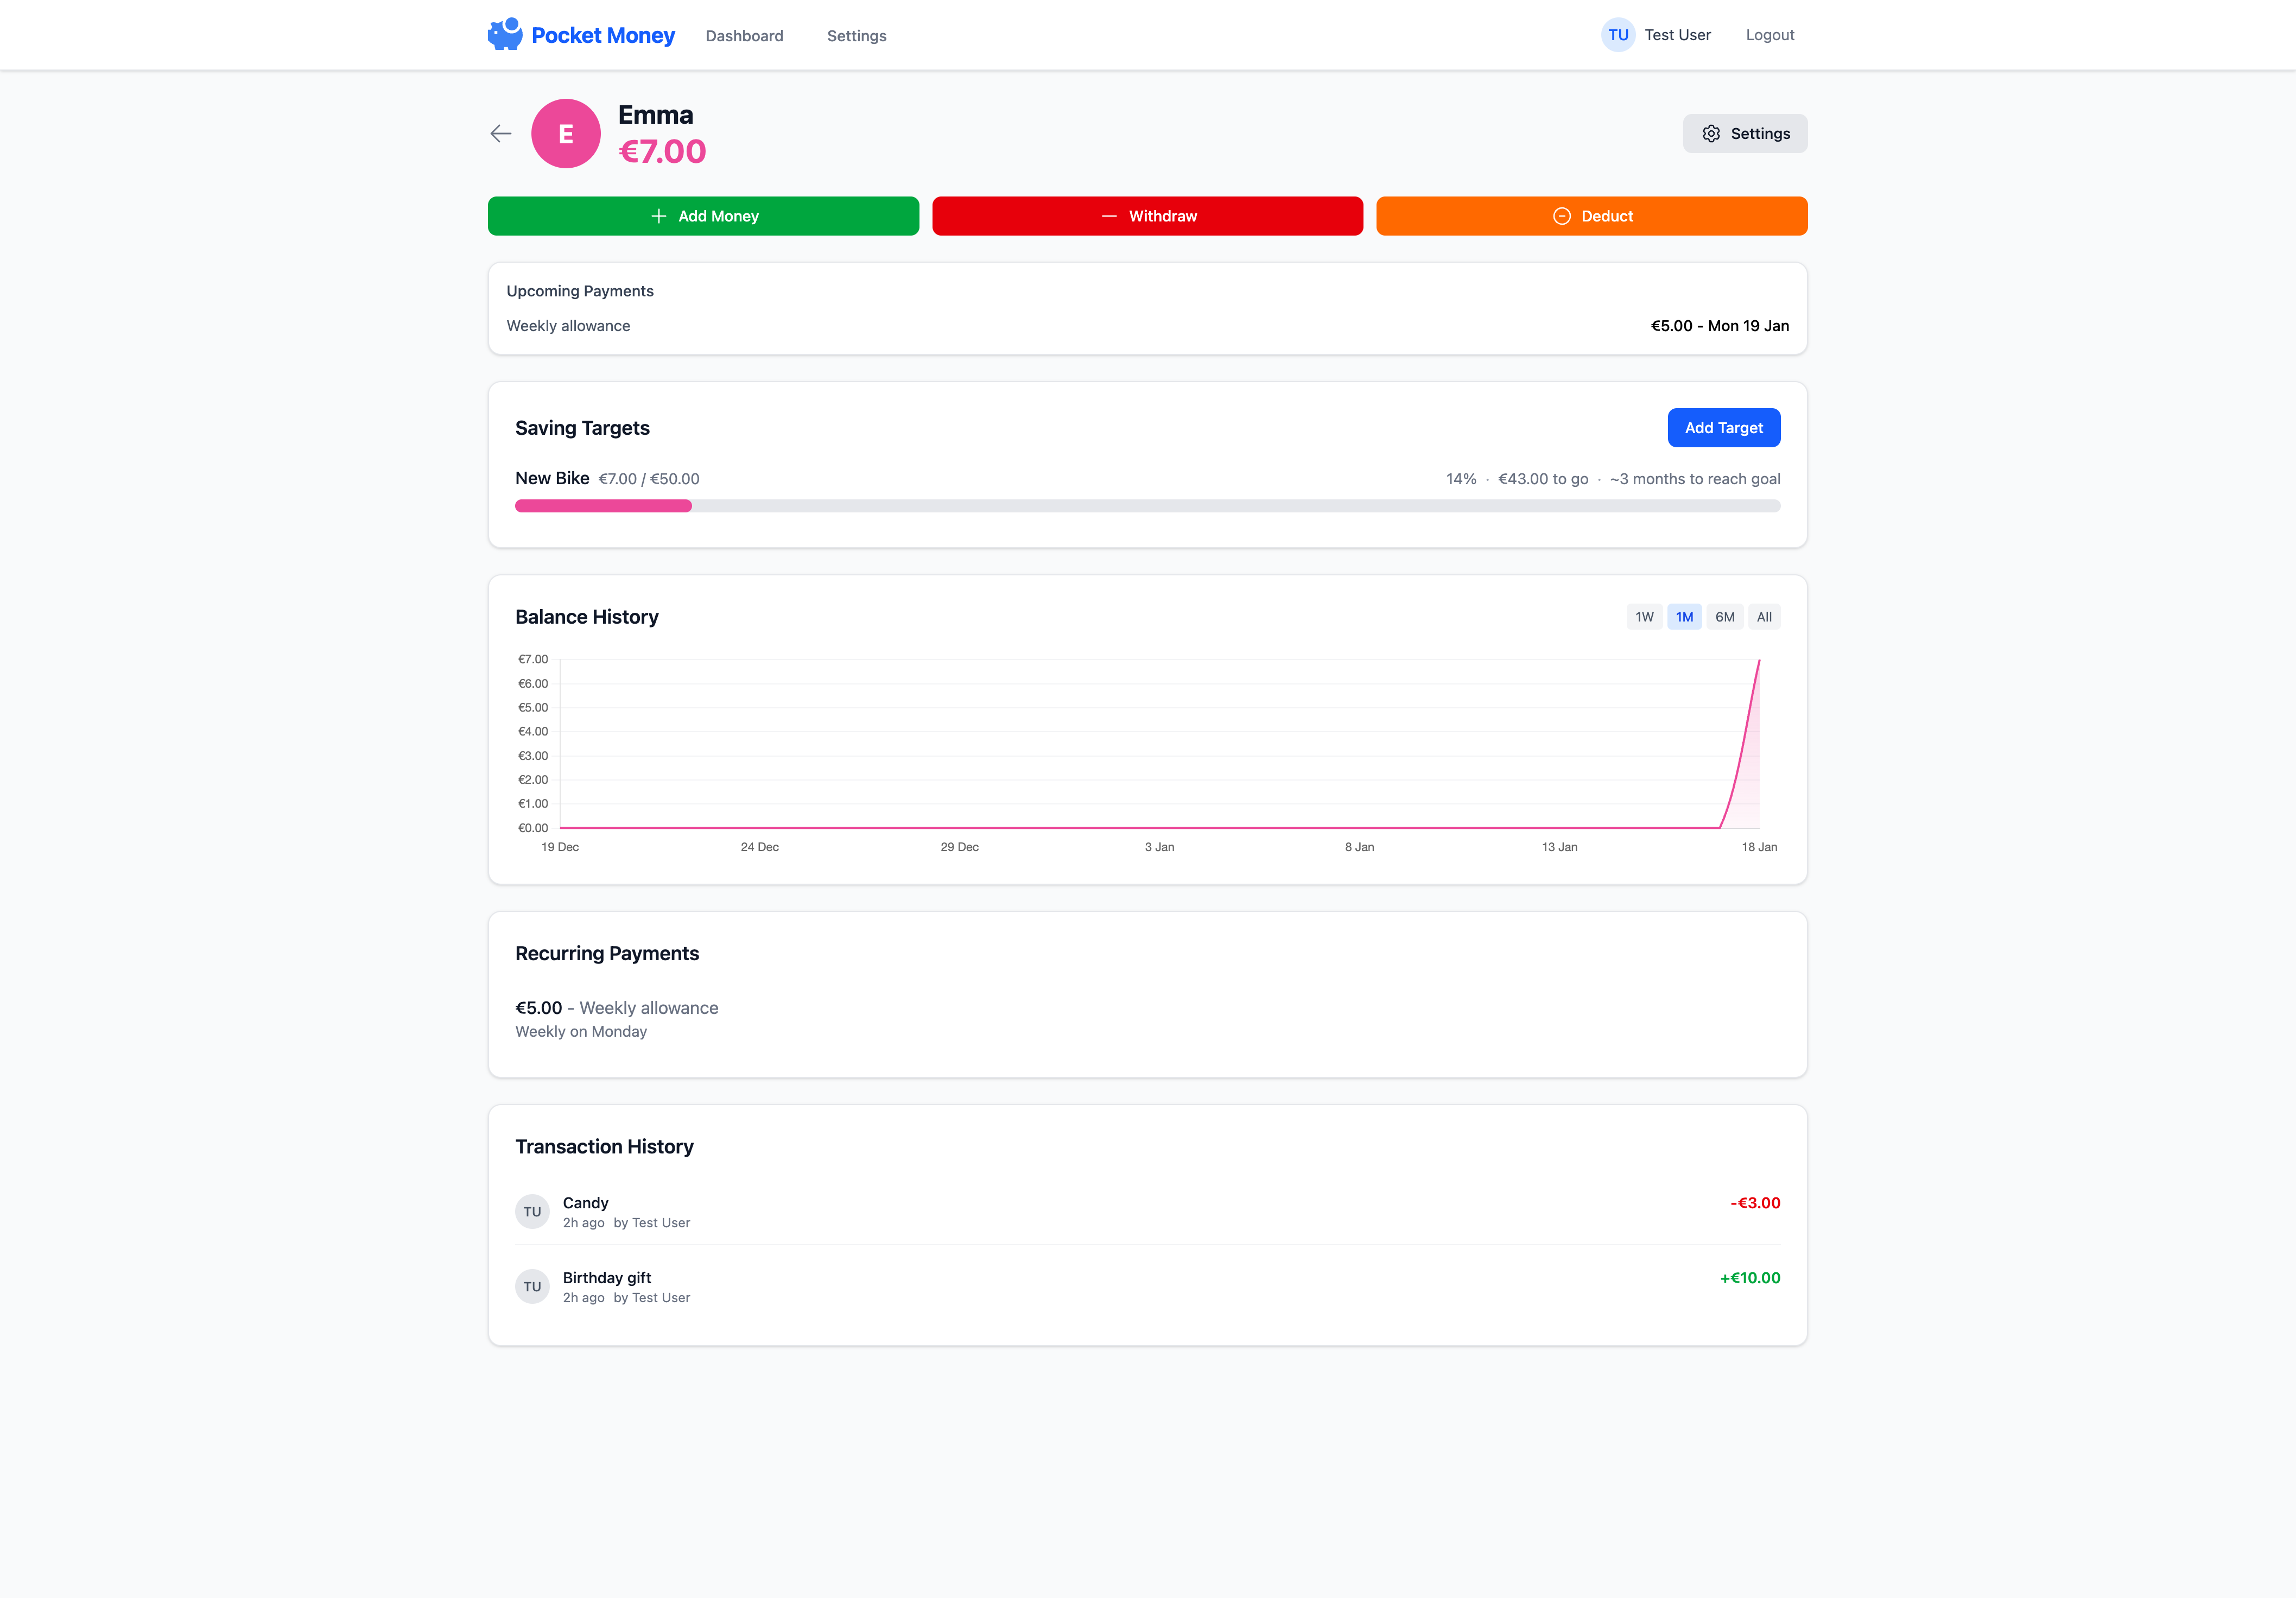The height and width of the screenshot is (1598, 2296).
Task: Switch balance history to 1W range
Action: 1644,616
